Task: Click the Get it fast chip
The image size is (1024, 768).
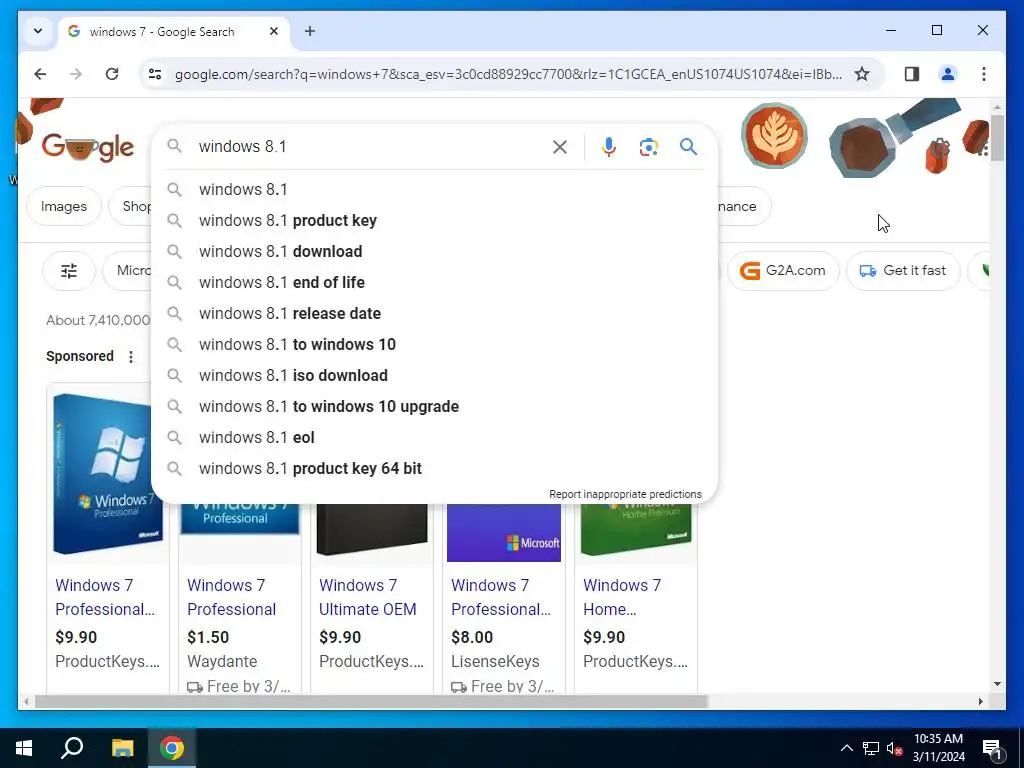Action: [x=903, y=270]
